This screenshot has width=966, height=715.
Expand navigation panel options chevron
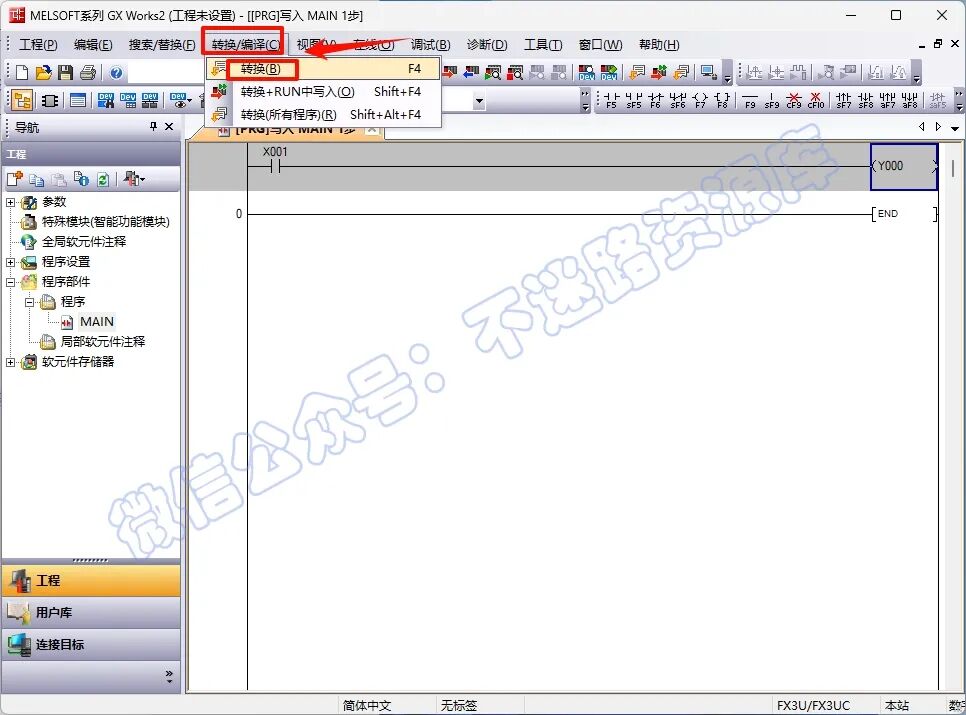[x=169, y=676]
